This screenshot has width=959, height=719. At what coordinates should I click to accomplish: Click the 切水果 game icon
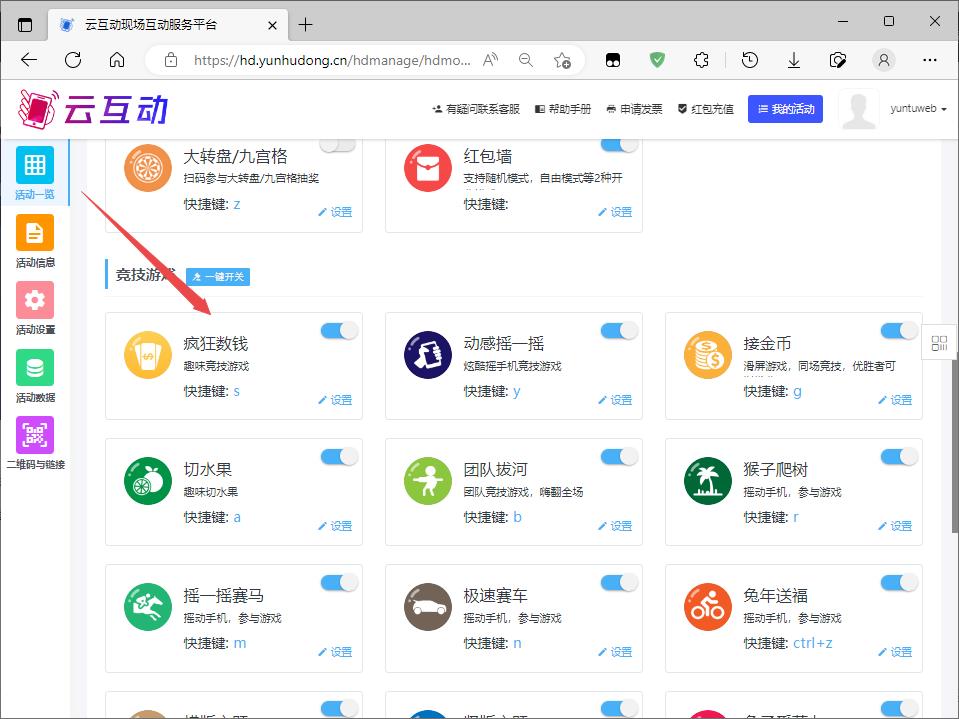[x=148, y=481]
